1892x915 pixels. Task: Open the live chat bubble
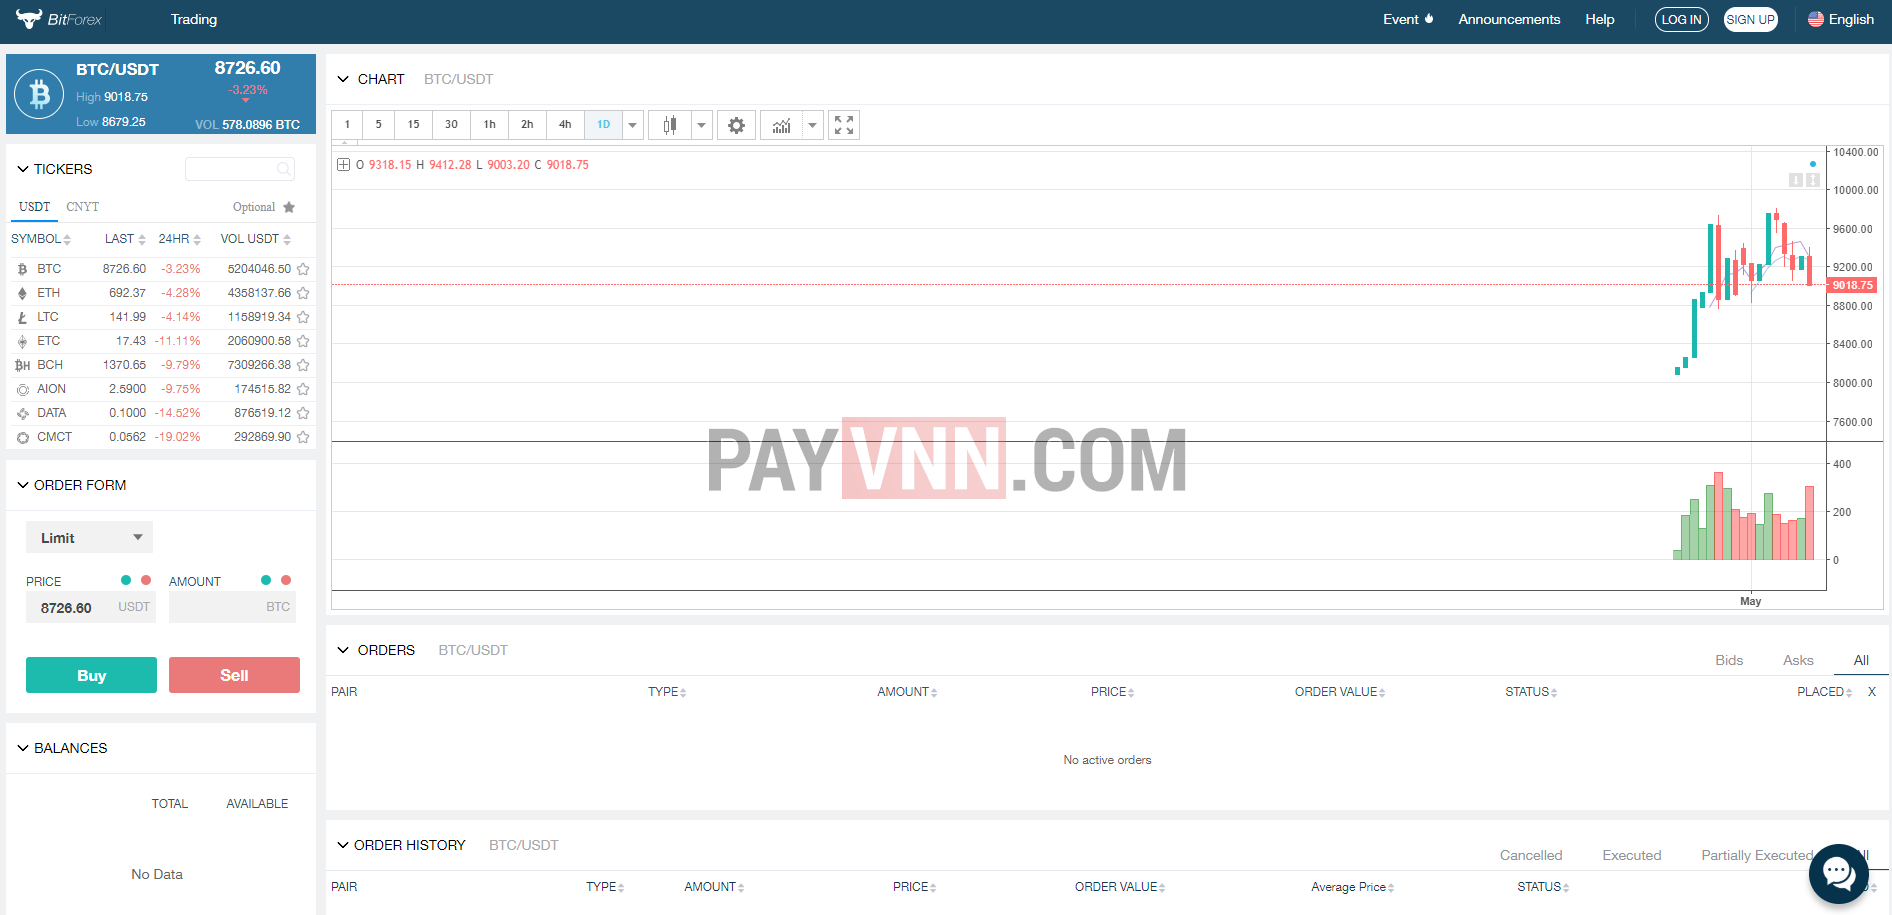click(1838, 873)
